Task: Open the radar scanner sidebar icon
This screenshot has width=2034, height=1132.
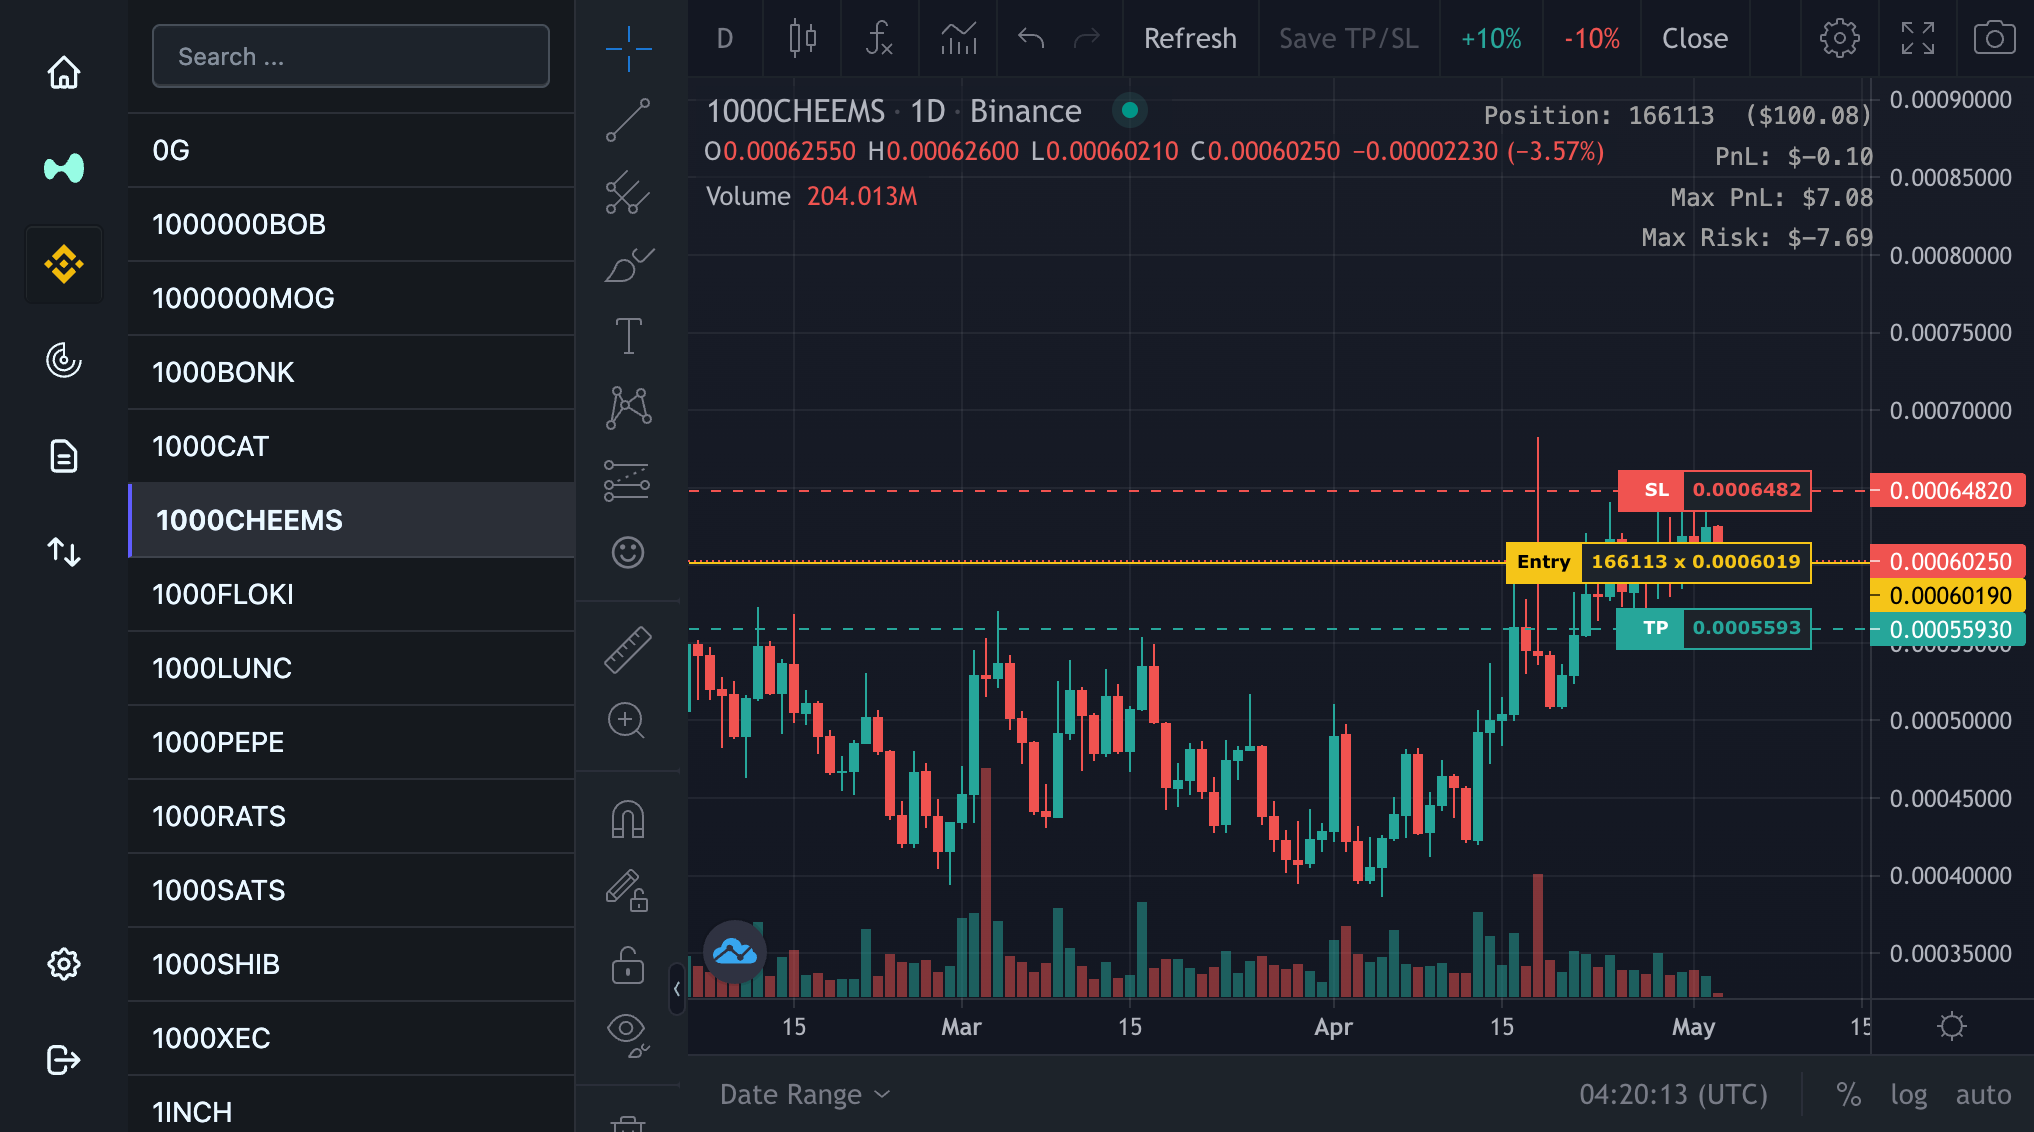Action: point(64,360)
